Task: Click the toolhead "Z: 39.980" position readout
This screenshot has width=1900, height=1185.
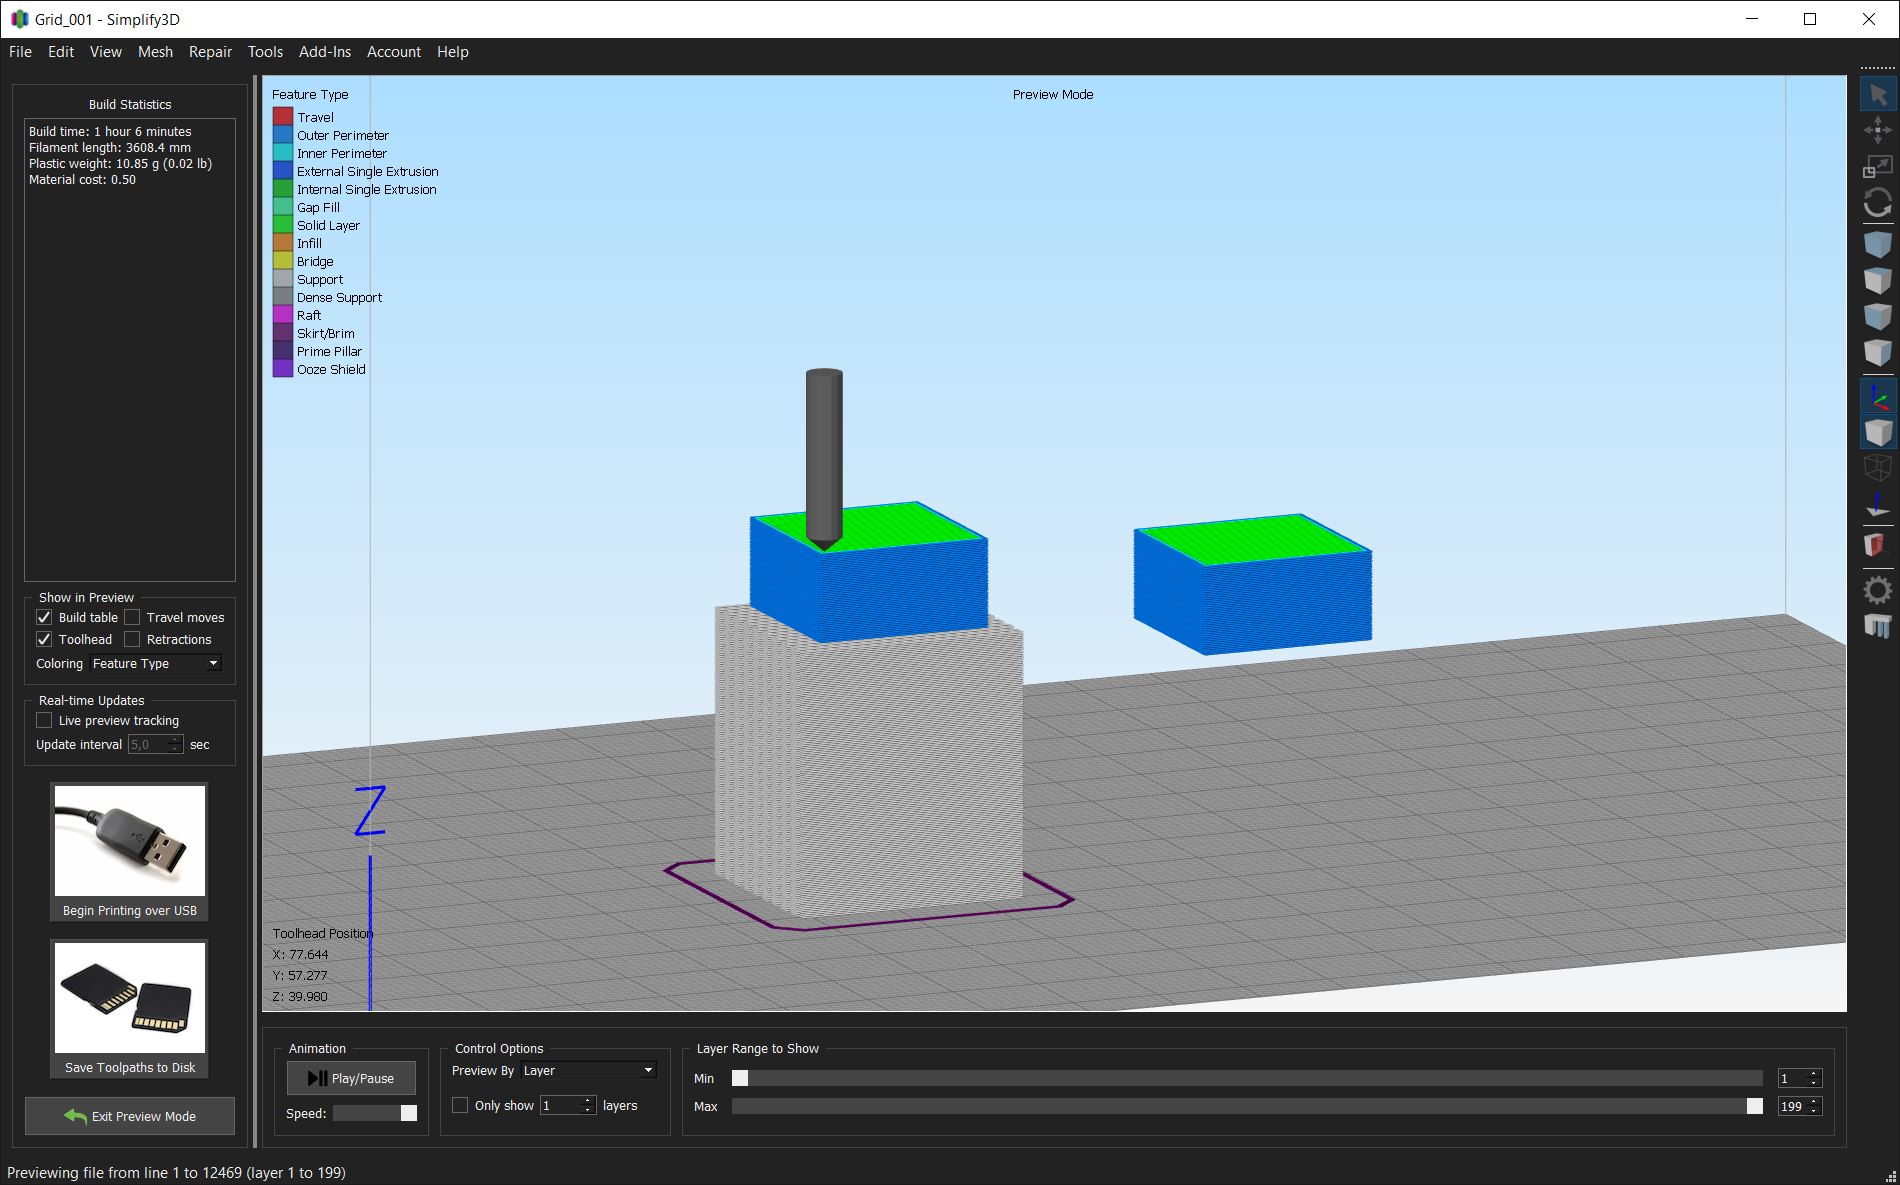Action: tap(300, 996)
